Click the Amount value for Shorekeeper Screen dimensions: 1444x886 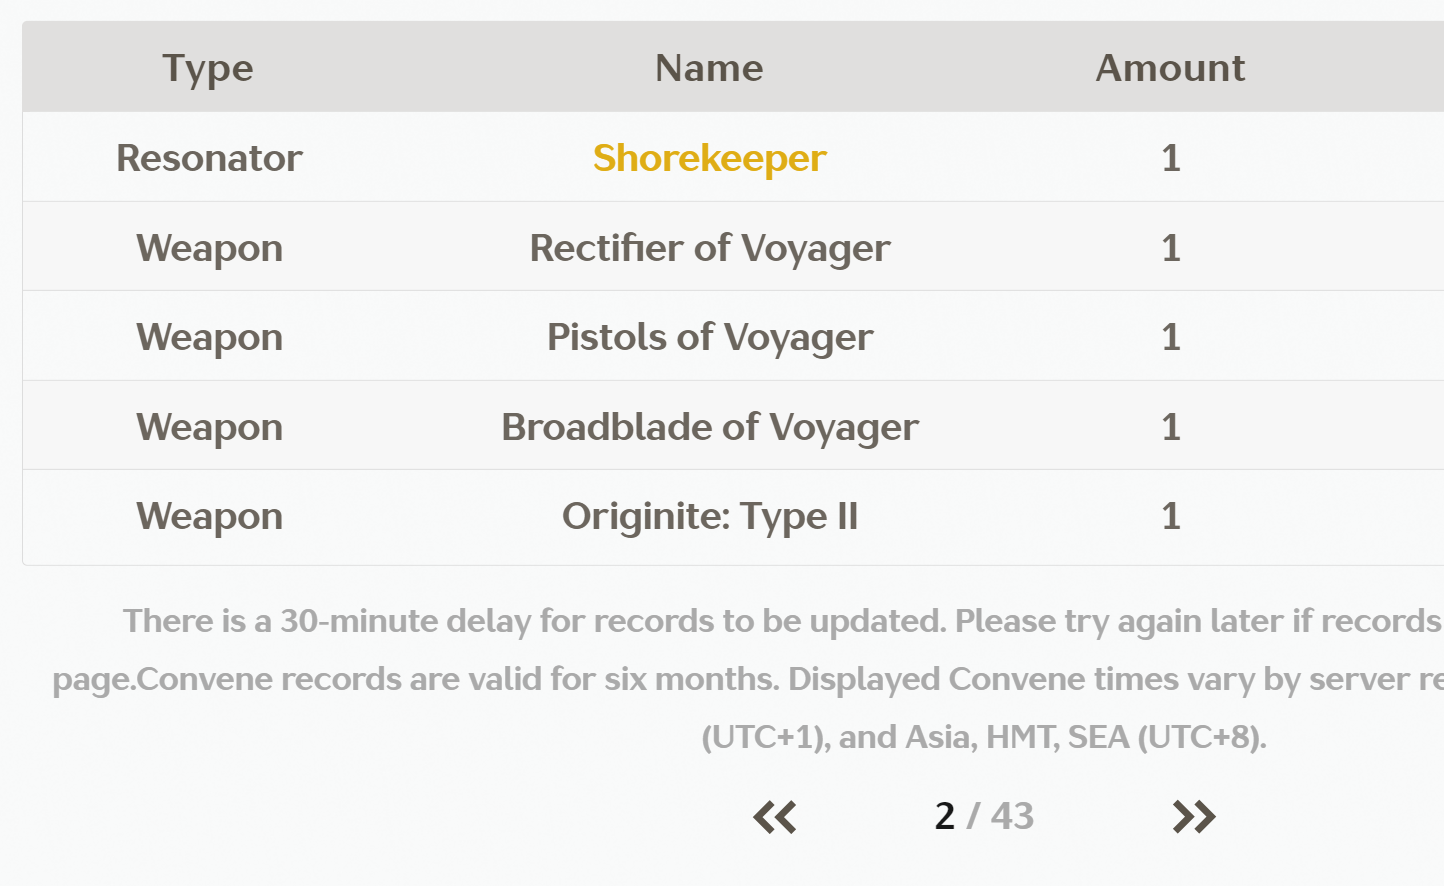[x=1171, y=158]
